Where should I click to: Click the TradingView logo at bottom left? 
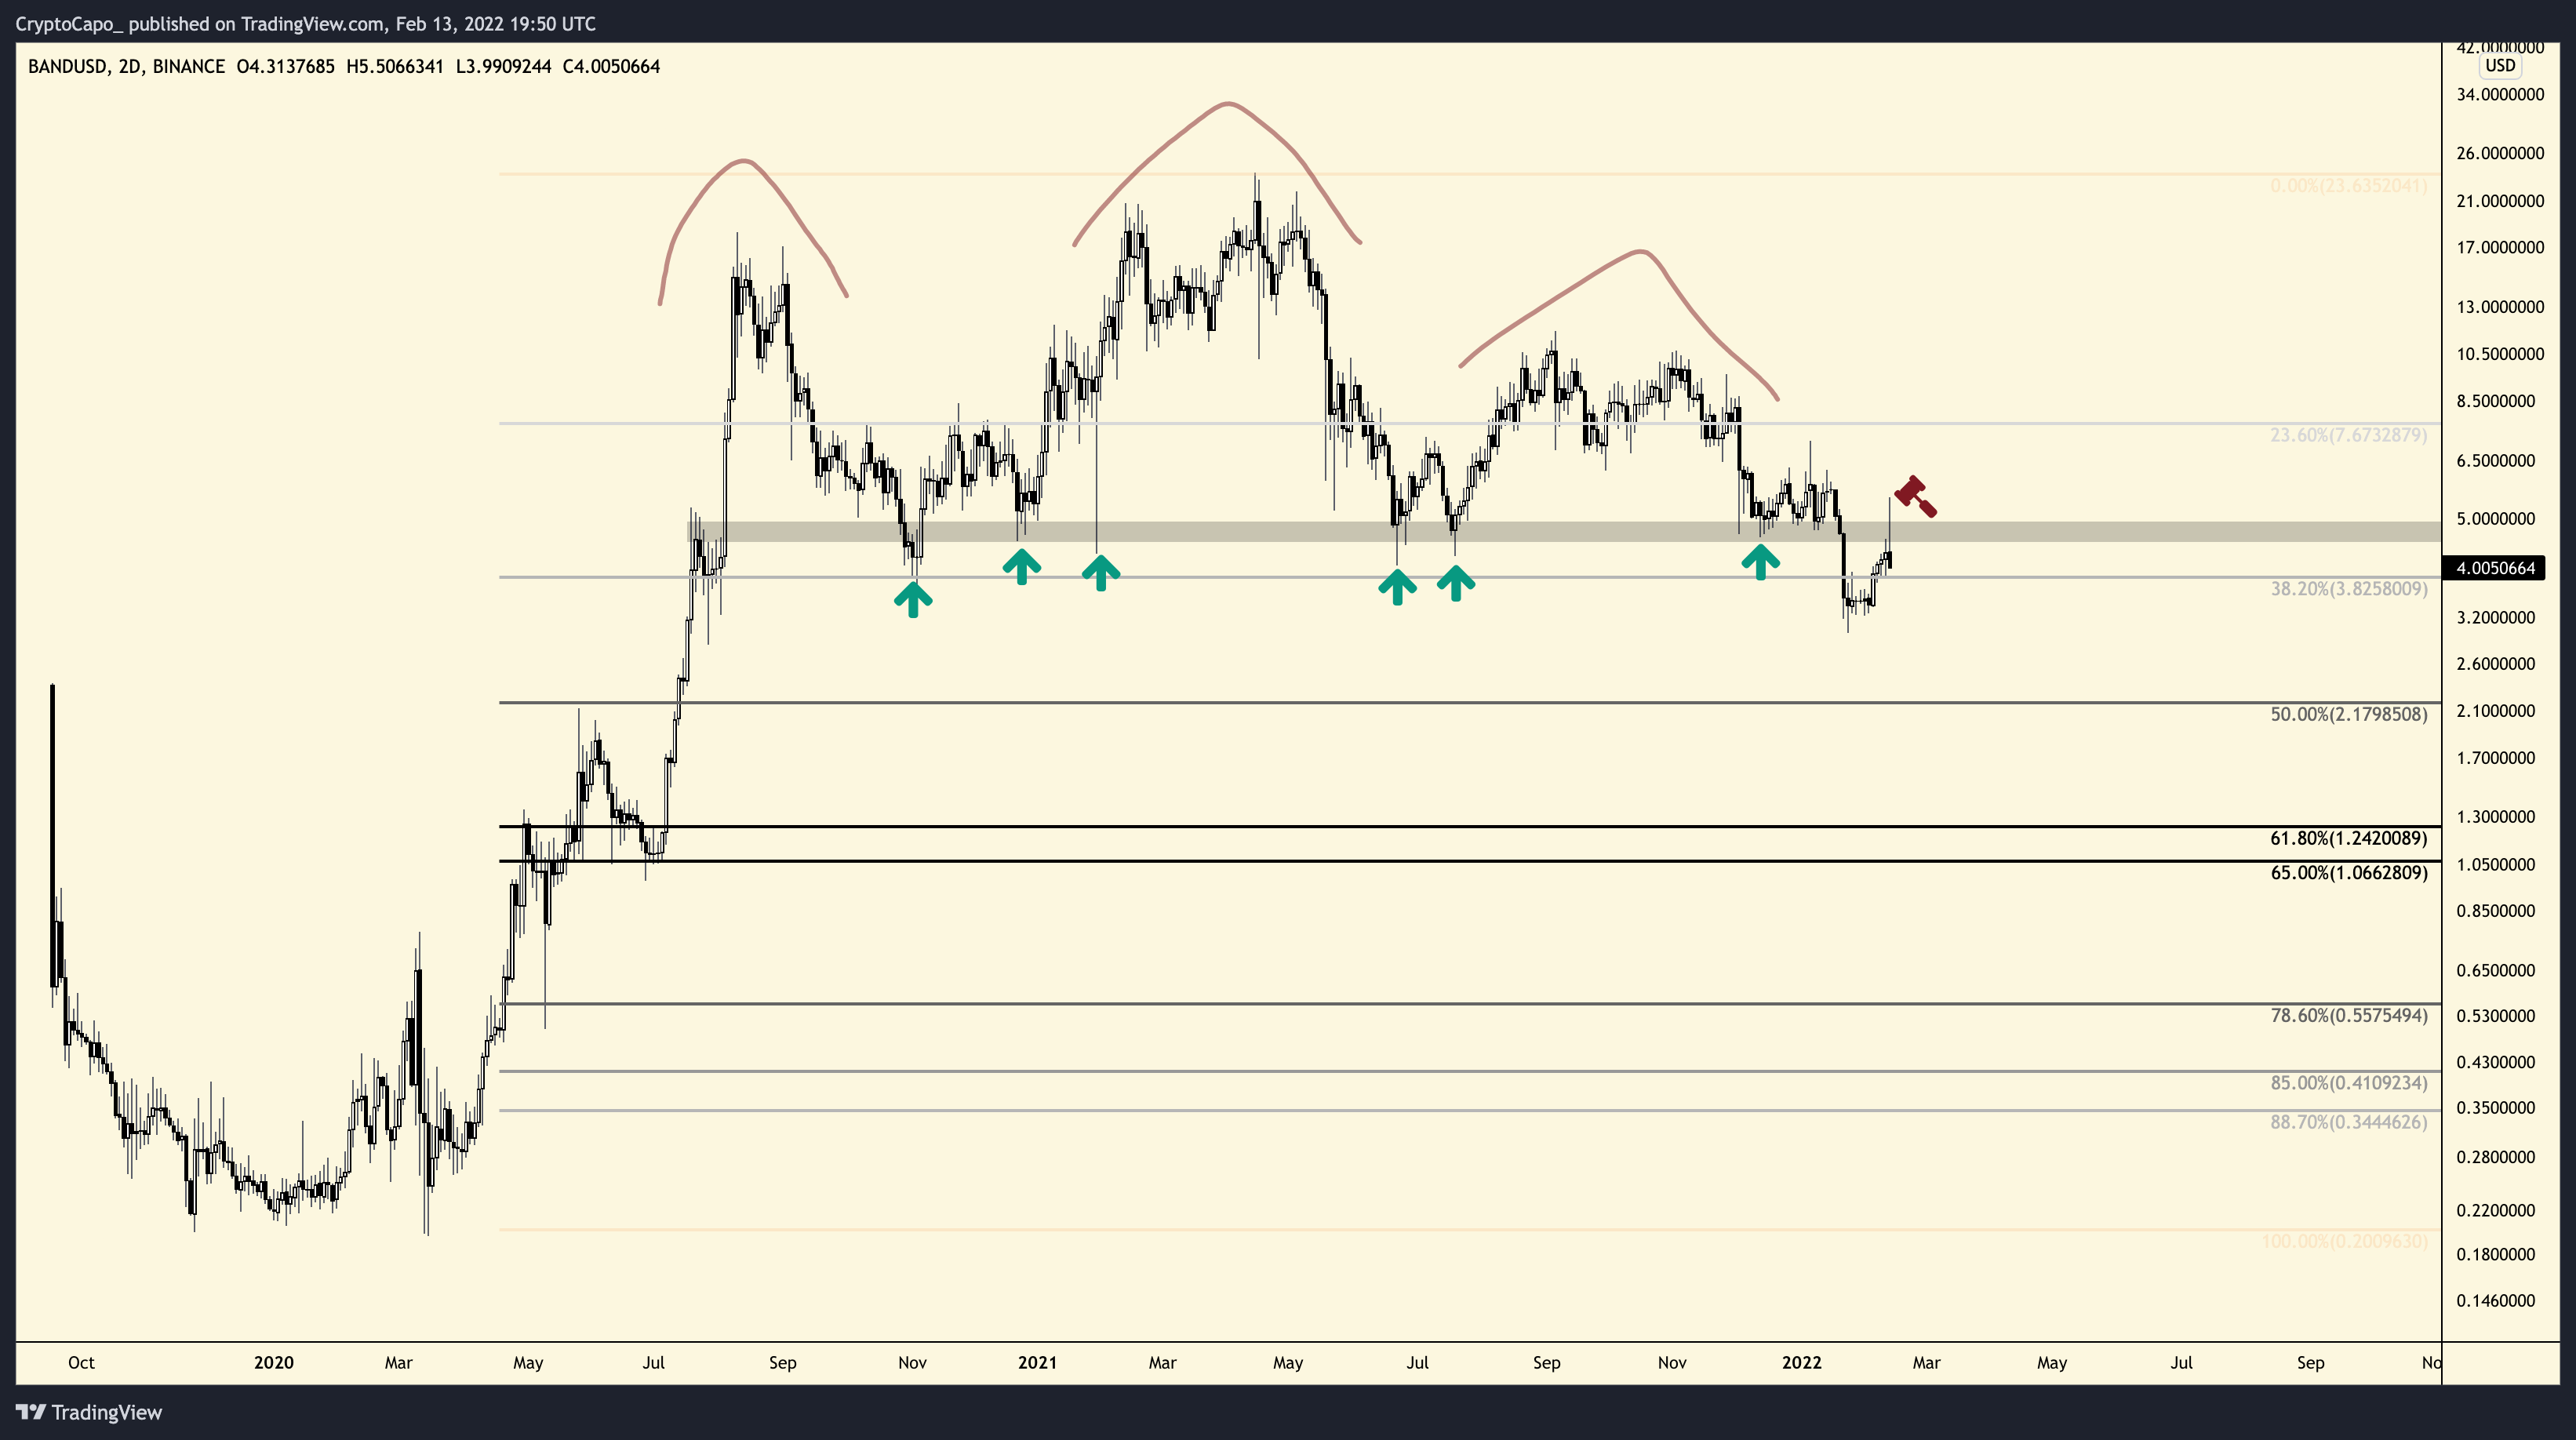[89, 1412]
